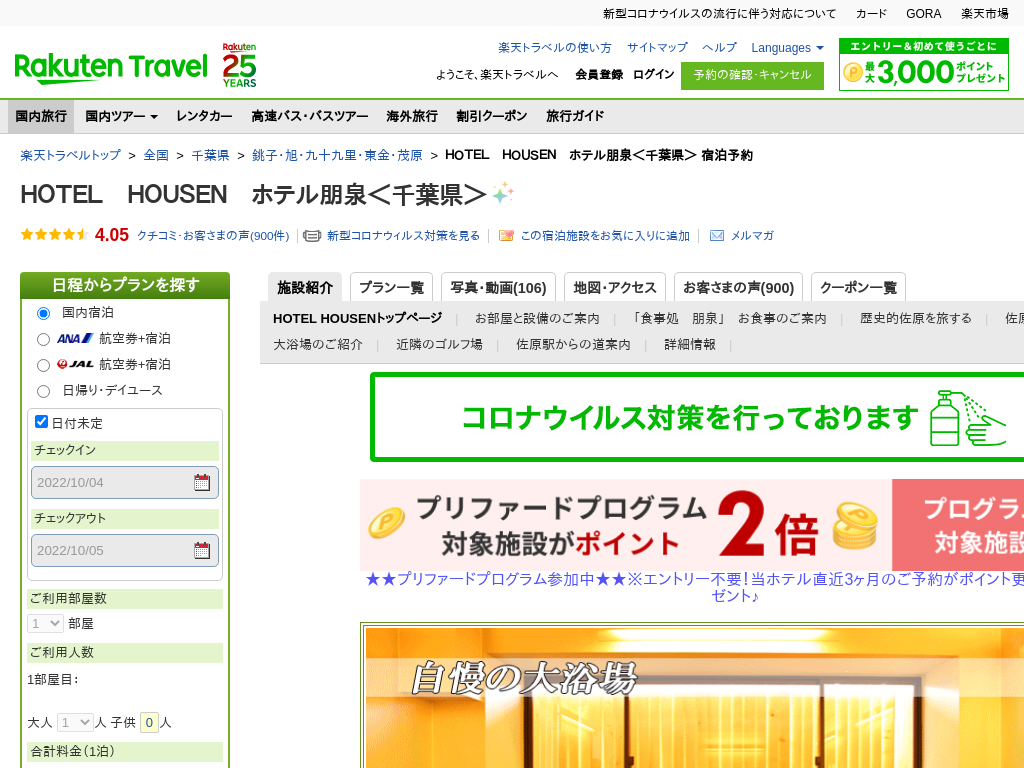The width and height of the screenshot is (1024, 768).
Task: Open 佐原駅からの道案内 link
Action: pyautogui.click(x=573, y=345)
